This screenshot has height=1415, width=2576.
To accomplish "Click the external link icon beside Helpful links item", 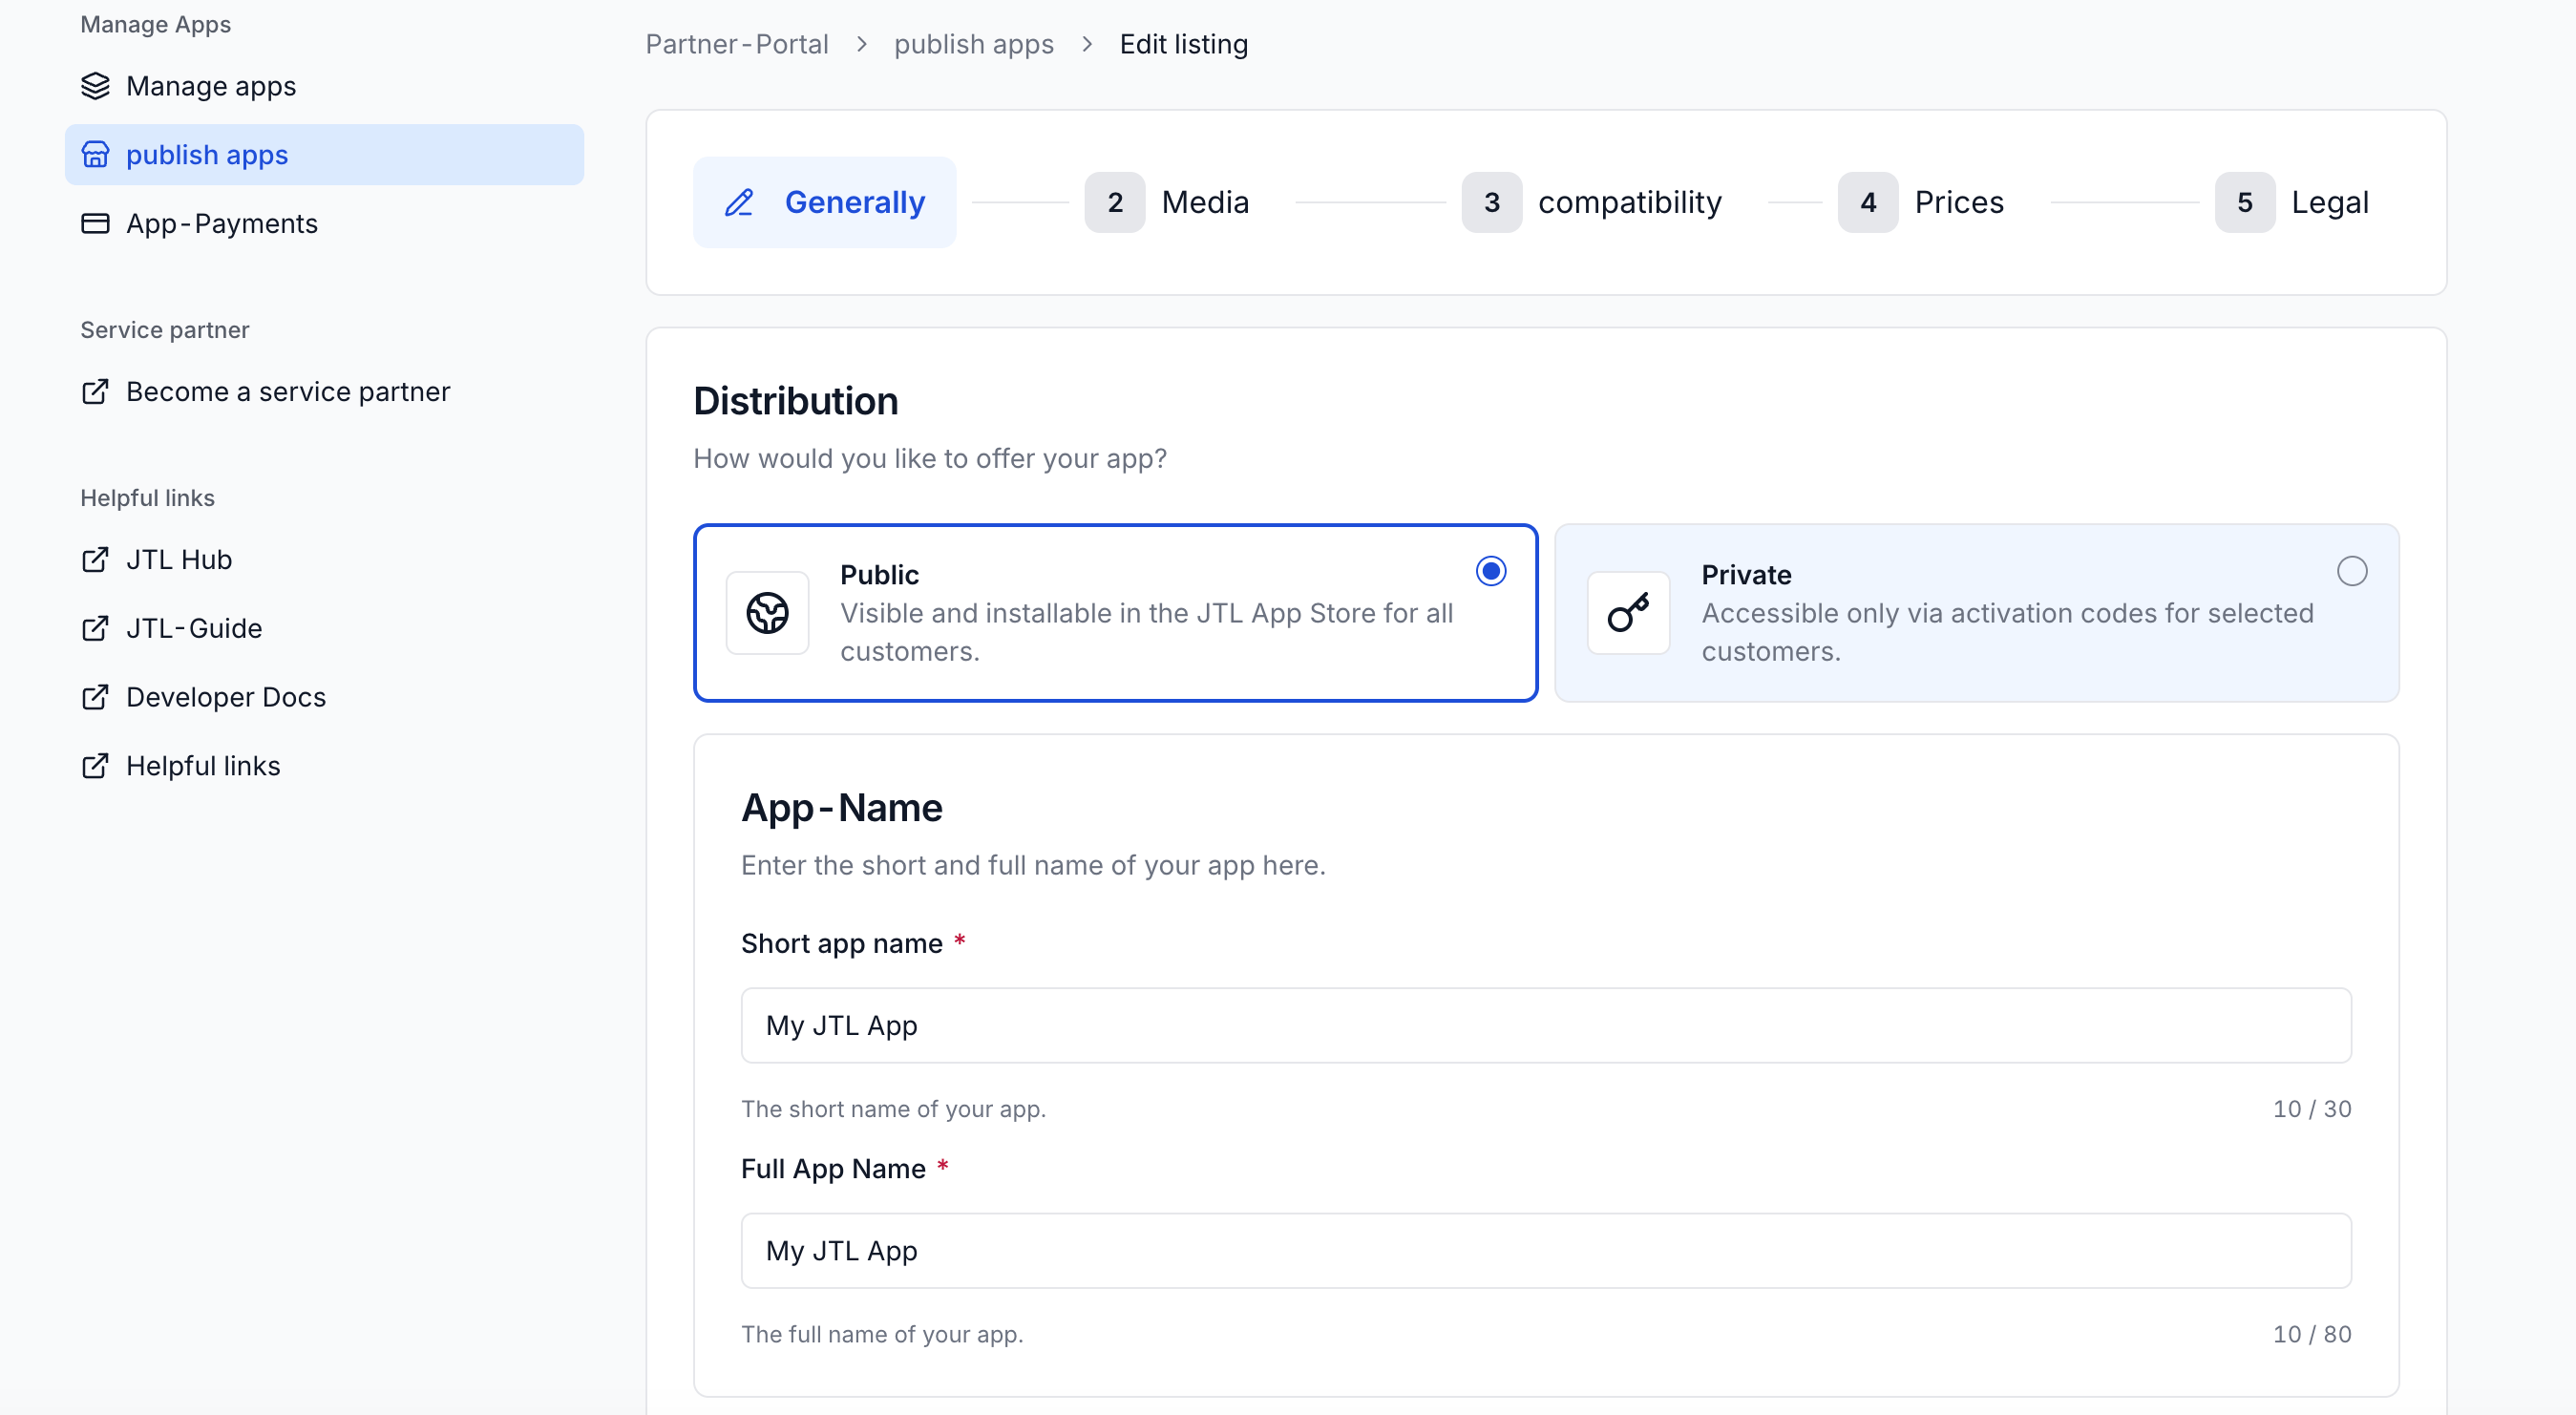I will (95, 766).
